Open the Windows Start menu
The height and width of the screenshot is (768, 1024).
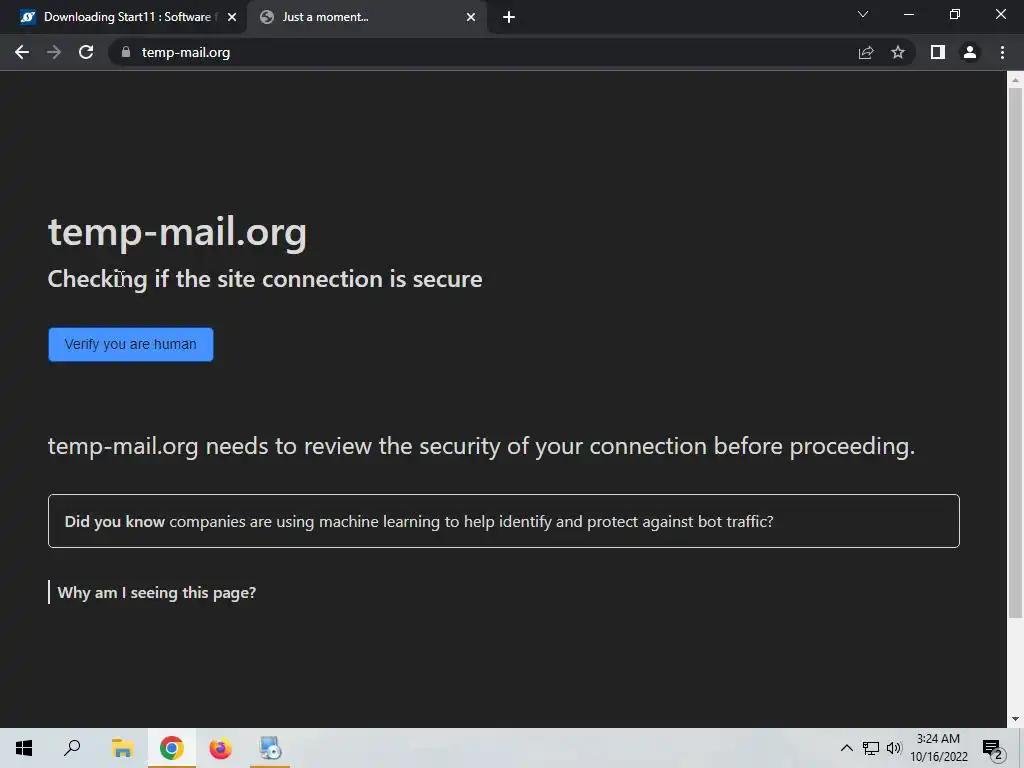point(24,748)
